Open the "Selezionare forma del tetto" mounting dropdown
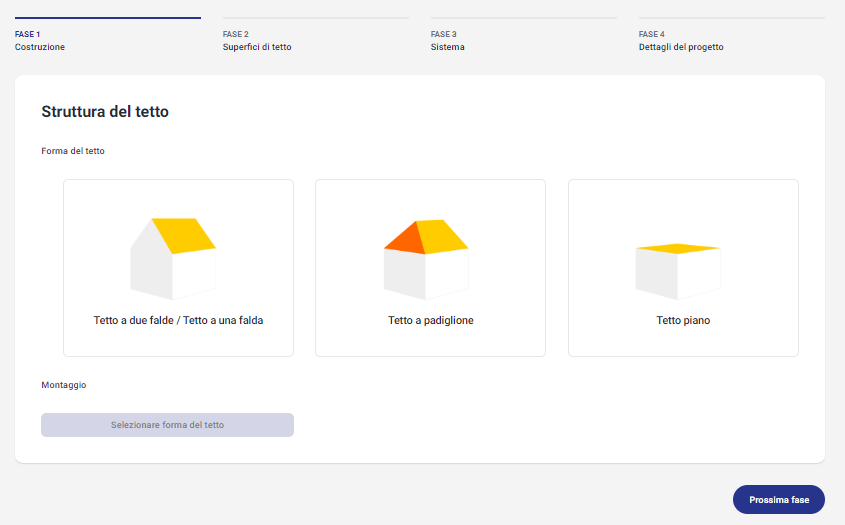 pos(168,425)
